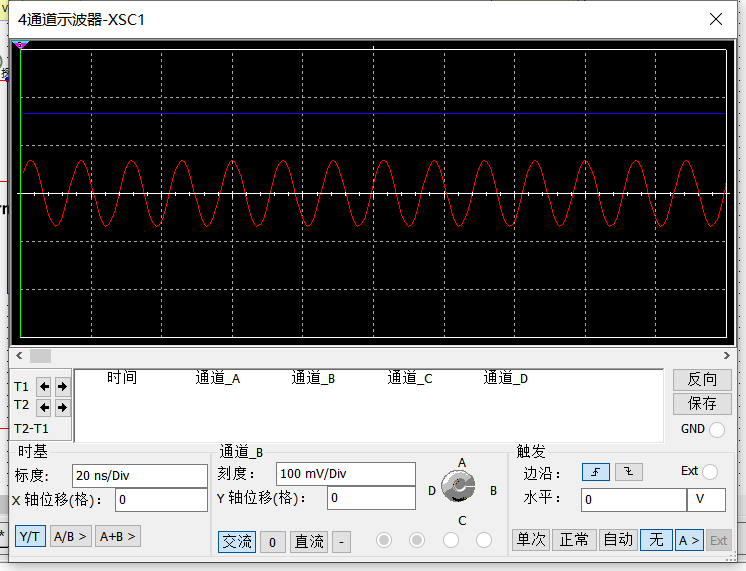Click T1 cursor left arrow
Image resolution: width=746 pixels, height=571 pixels.
click(44, 386)
